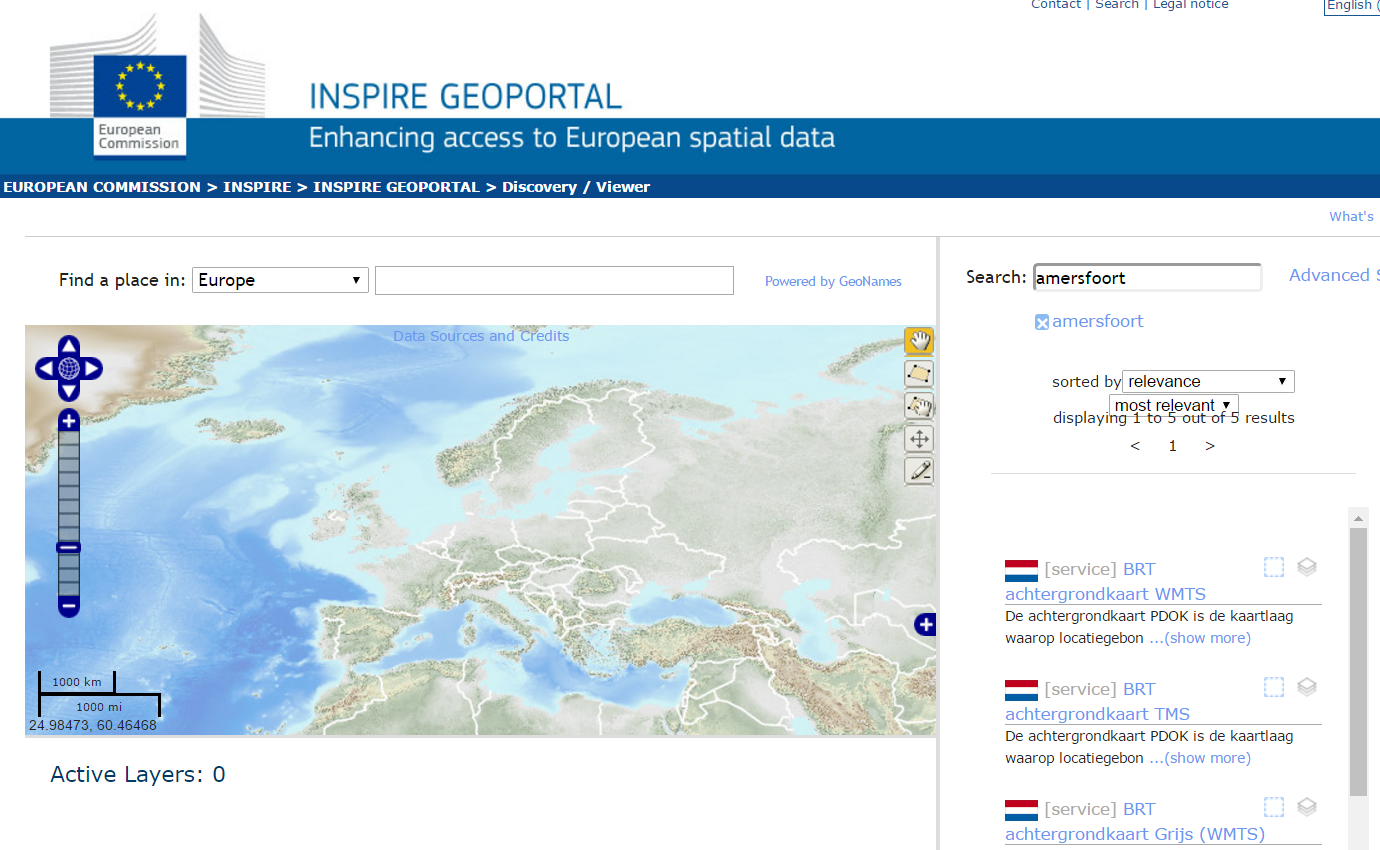The width and height of the screenshot is (1380, 850).
Task: Open the Europe region dropdown
Action: (x=280, y=280)
